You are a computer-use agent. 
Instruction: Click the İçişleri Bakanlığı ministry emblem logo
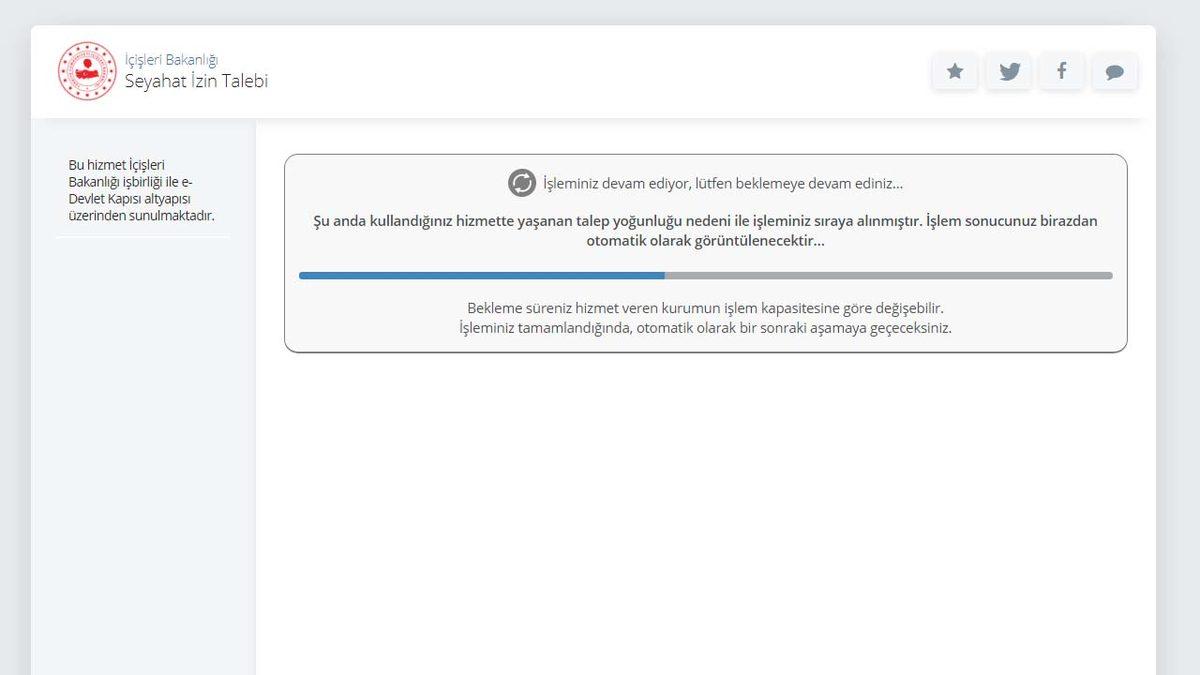(x=87, y=70)
